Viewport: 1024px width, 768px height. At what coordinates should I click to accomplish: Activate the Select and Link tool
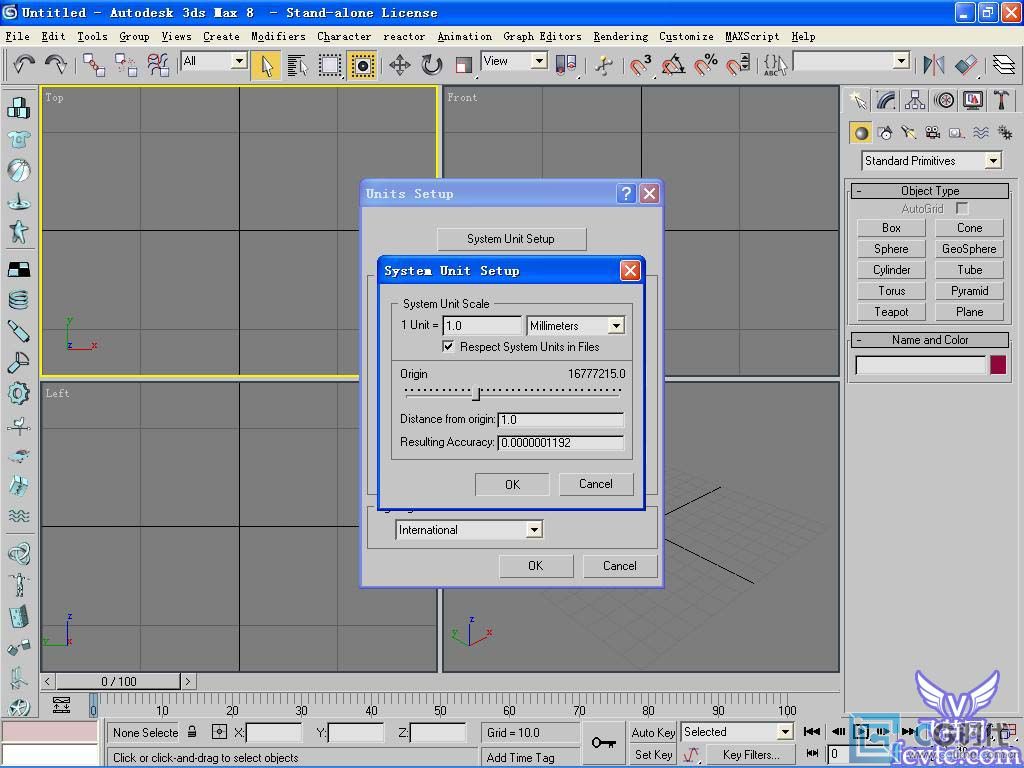pyautogui.click(x=94, y=65)
